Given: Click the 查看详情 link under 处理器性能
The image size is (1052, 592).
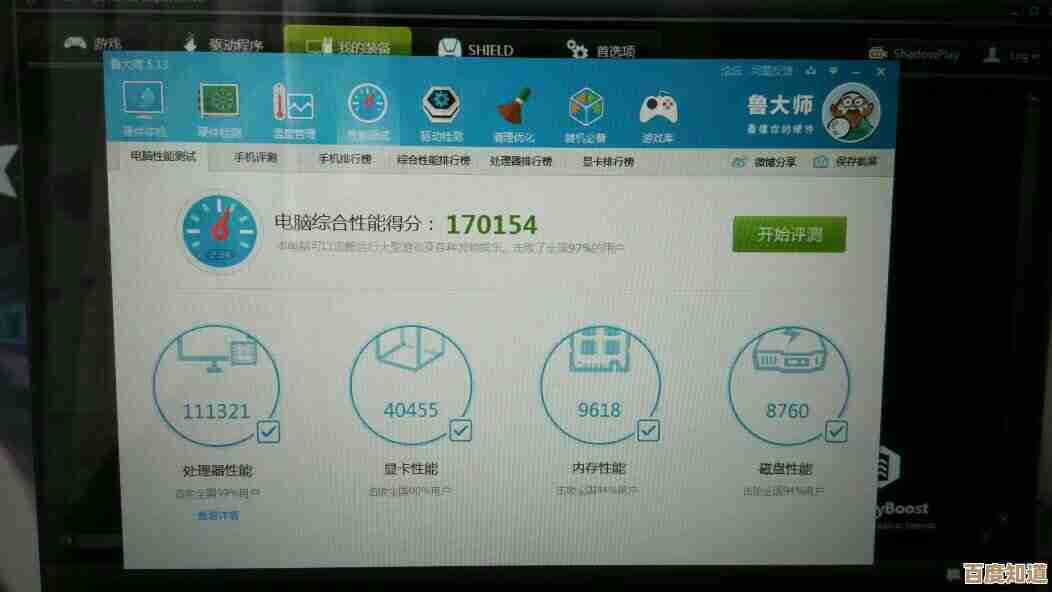Looking at the screenshot, I should pyautogui.click(x=217, y=516).
